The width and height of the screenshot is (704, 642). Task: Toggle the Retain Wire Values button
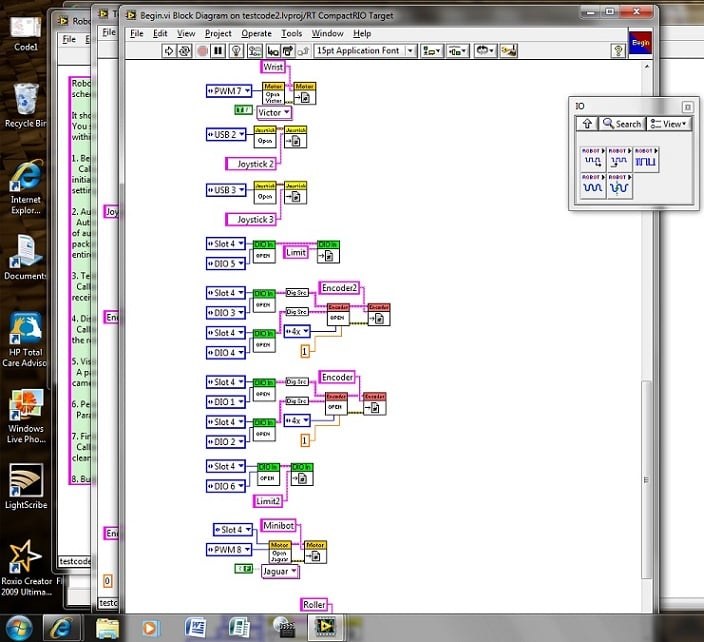[255, 51]
